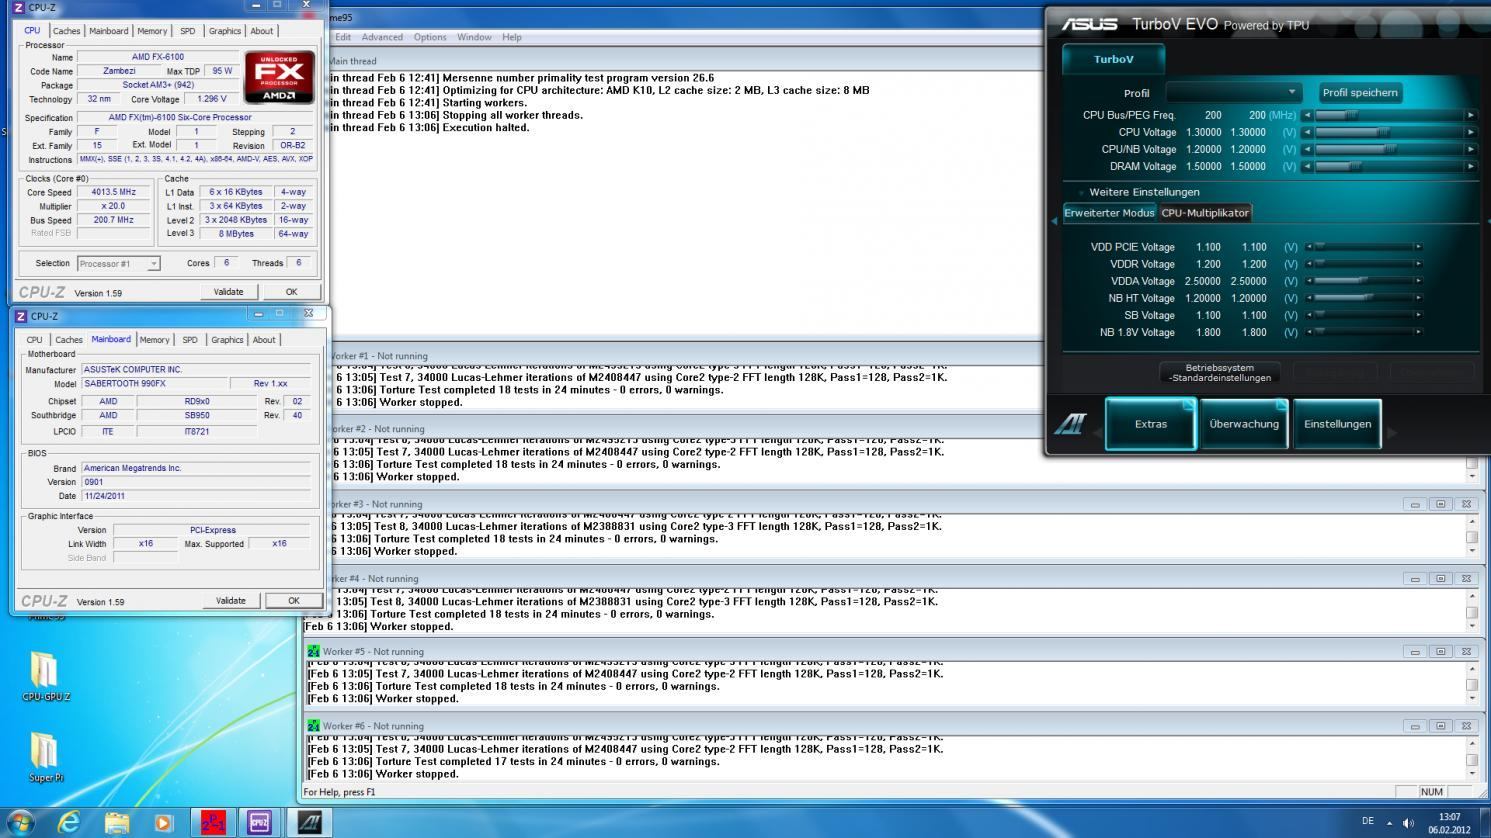
Task: Switch lower CPU-Z to CPU tab
Action: pos(34,340)
